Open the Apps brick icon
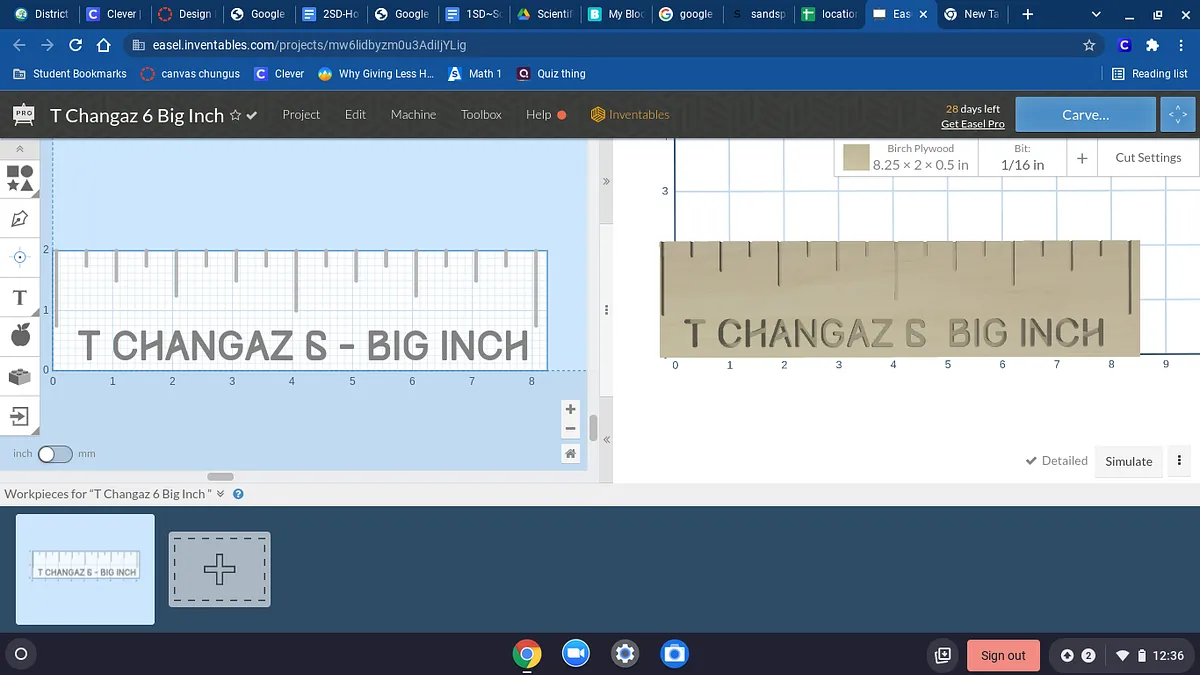 coord(20,376)
